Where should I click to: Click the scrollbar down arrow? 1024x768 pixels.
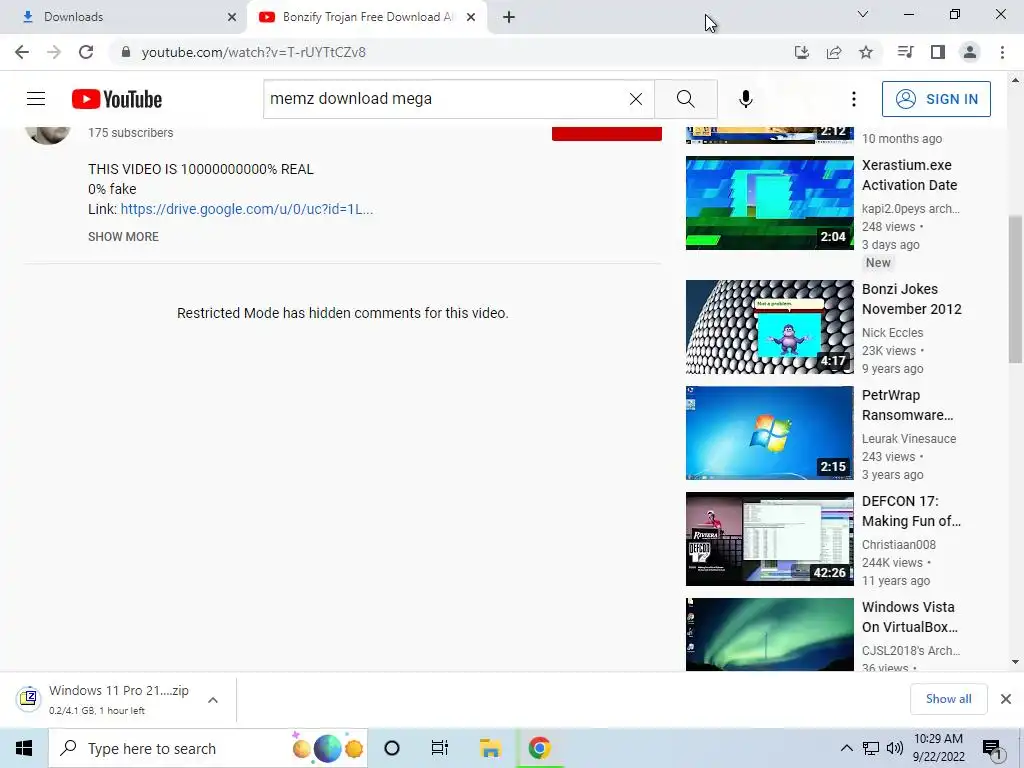point(1015,662)
